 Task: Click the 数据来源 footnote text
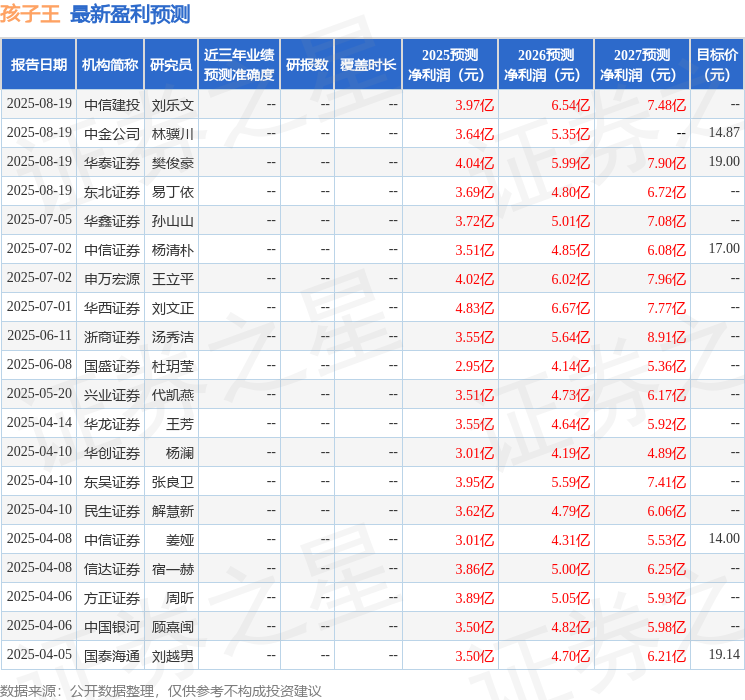click(x=161, y=691)
